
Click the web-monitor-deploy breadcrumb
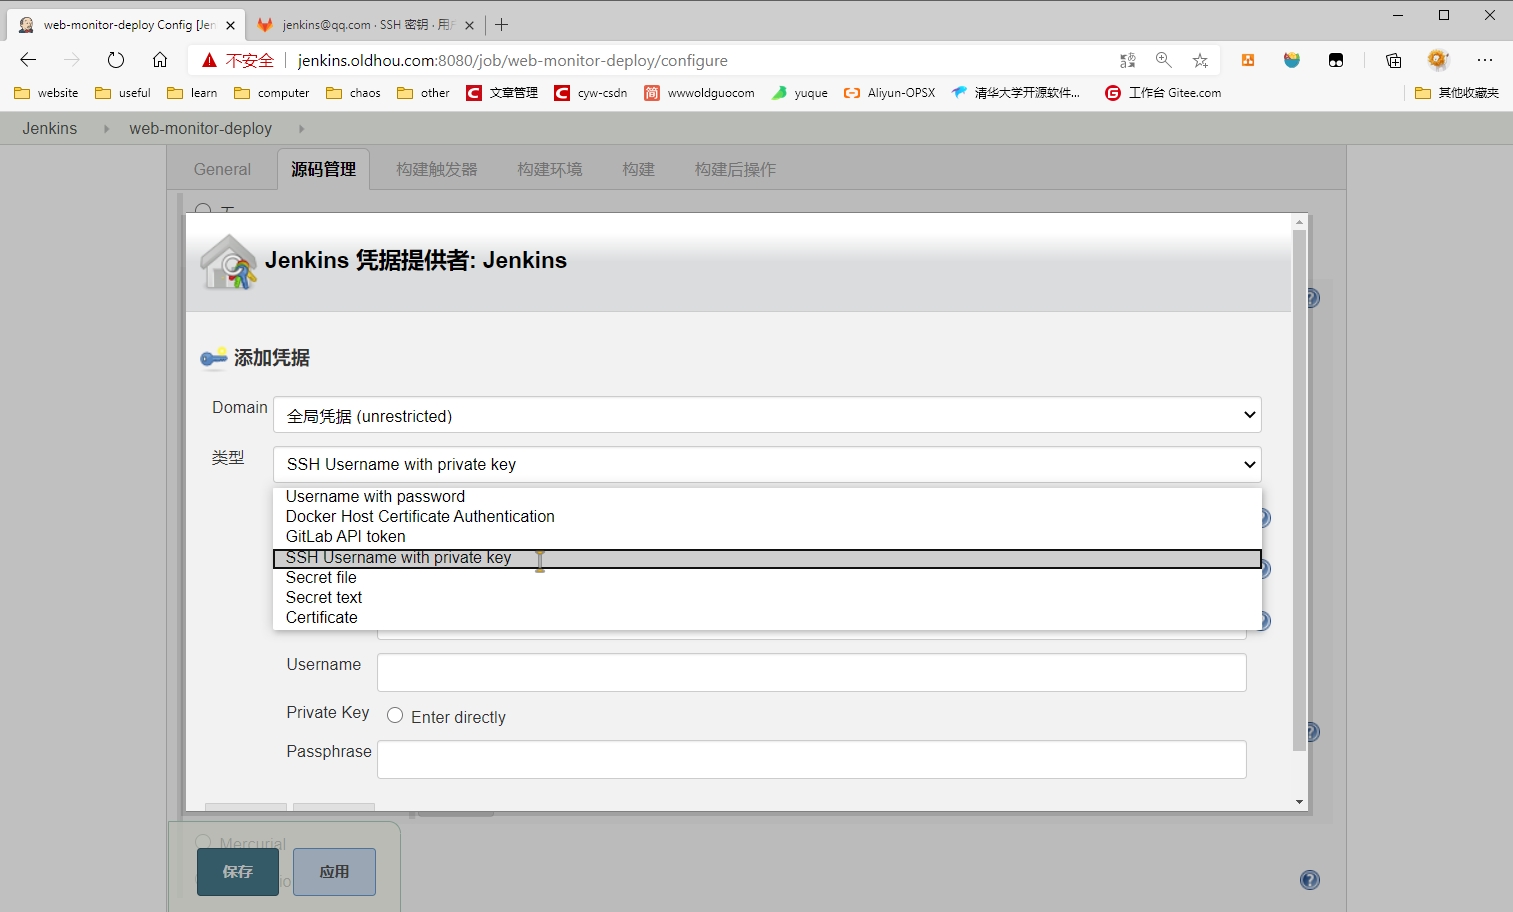pos(200,128)
